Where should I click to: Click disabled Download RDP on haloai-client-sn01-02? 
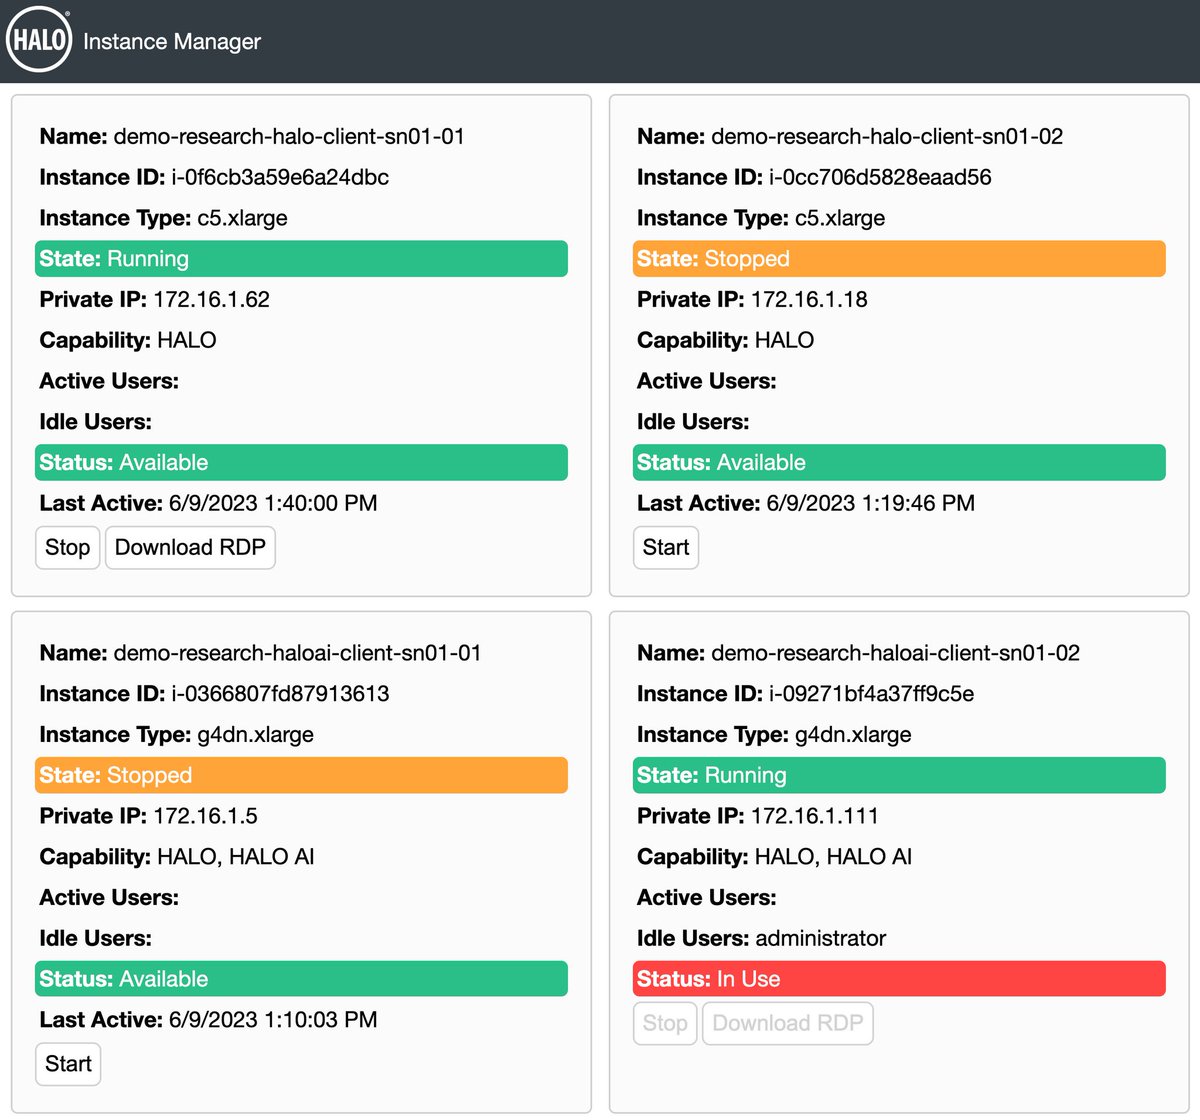click(x=788, y=1023)
